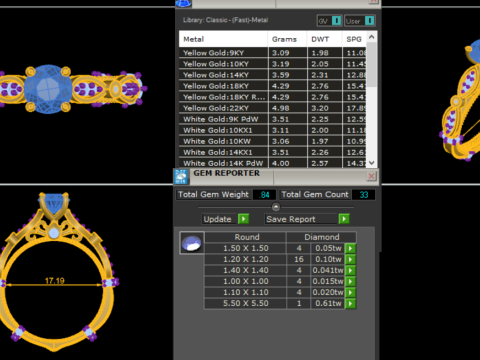Click the Total Gem Weight value .84
Image resolution: width=480 pixels, height=360 pixels.
point(264,195)
